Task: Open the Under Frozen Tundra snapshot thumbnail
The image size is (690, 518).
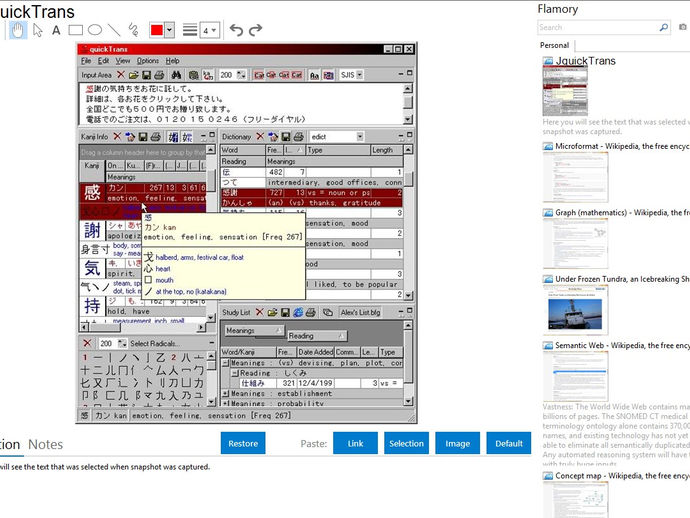Action: (x=576, y=310)
